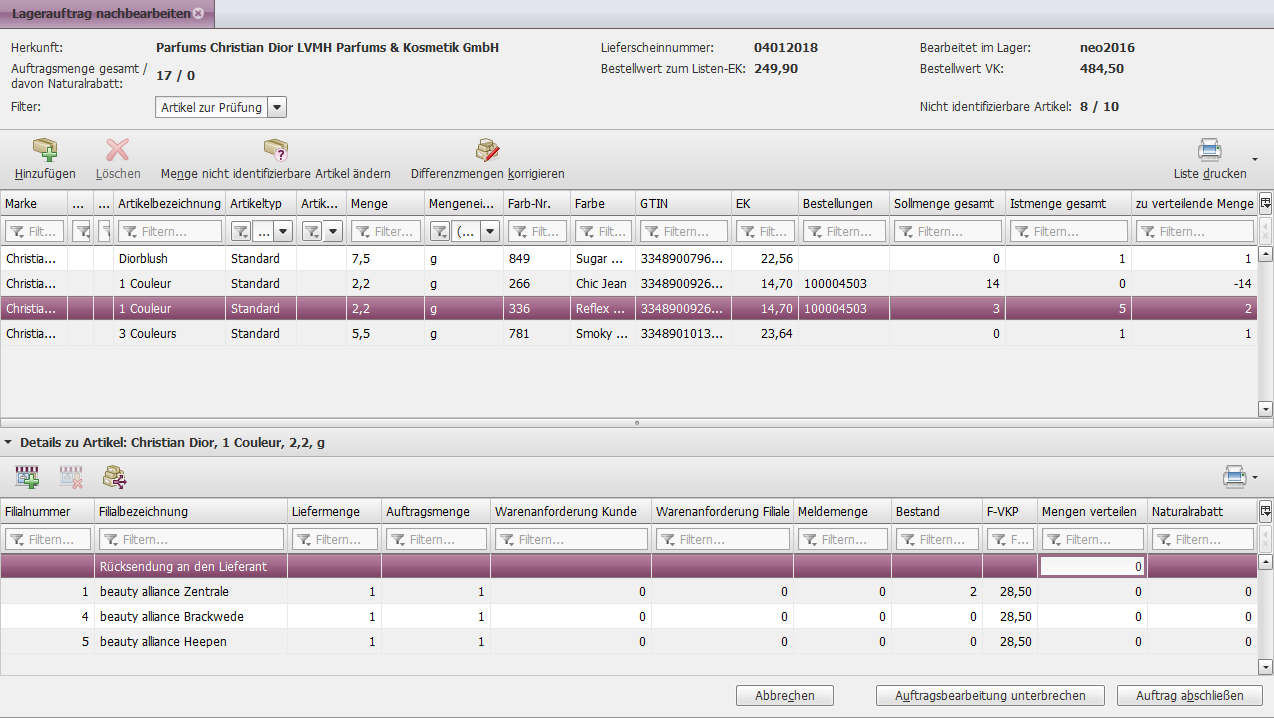
Task: Click the greyed remove-branch store icon
Action: [71, 477]
